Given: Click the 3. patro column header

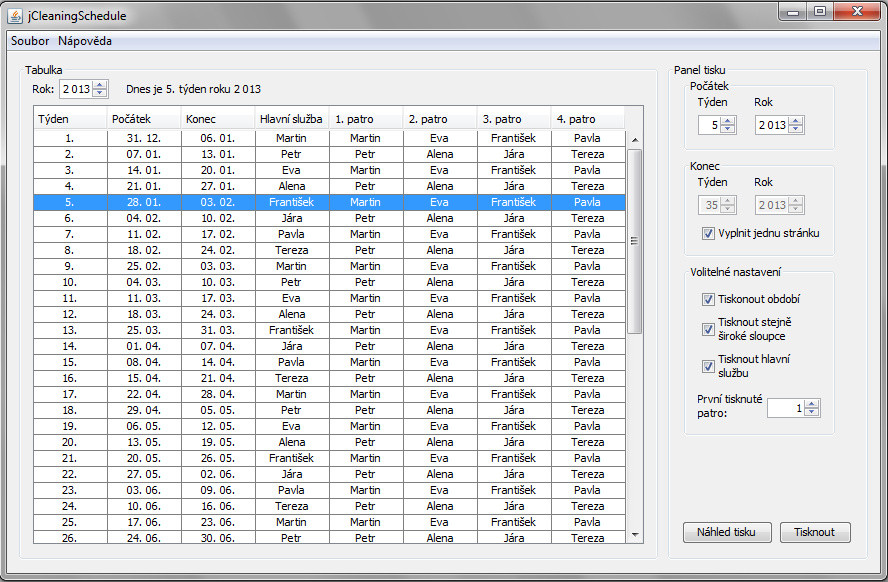Looking at the screenshot, I should [x=514, y=119].
